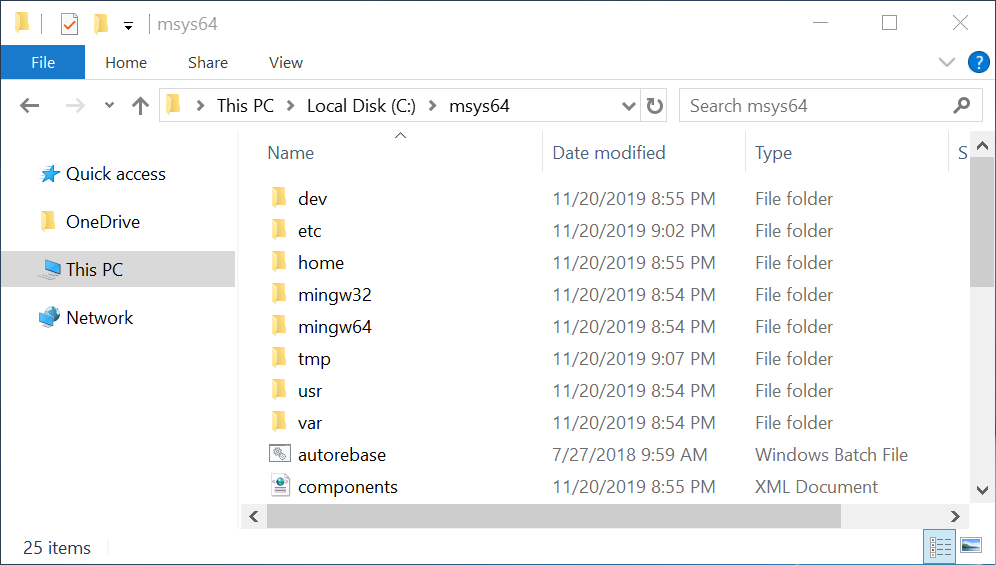Go up one folder level
The width and height of the screenshot is (996, 565).
[x=140, y=106]
